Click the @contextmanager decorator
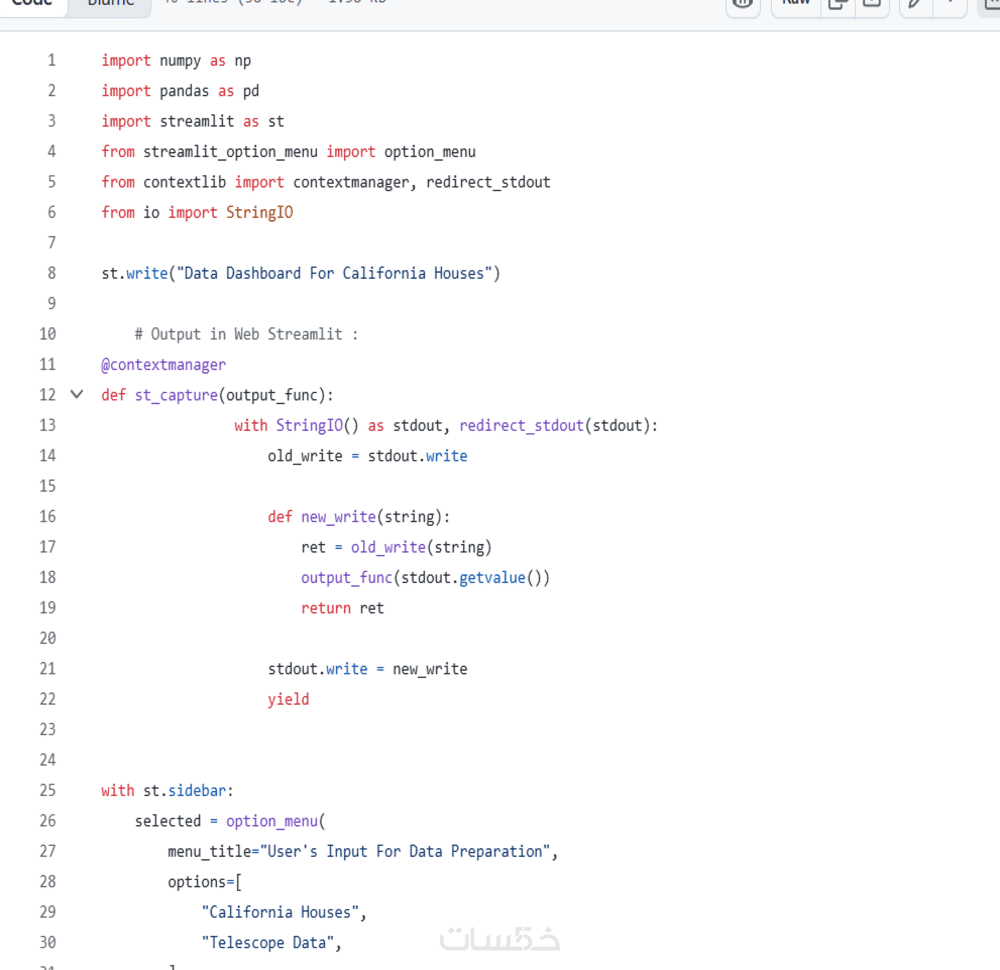This screenshot has width=1000, height=970. tap(163, 365)
